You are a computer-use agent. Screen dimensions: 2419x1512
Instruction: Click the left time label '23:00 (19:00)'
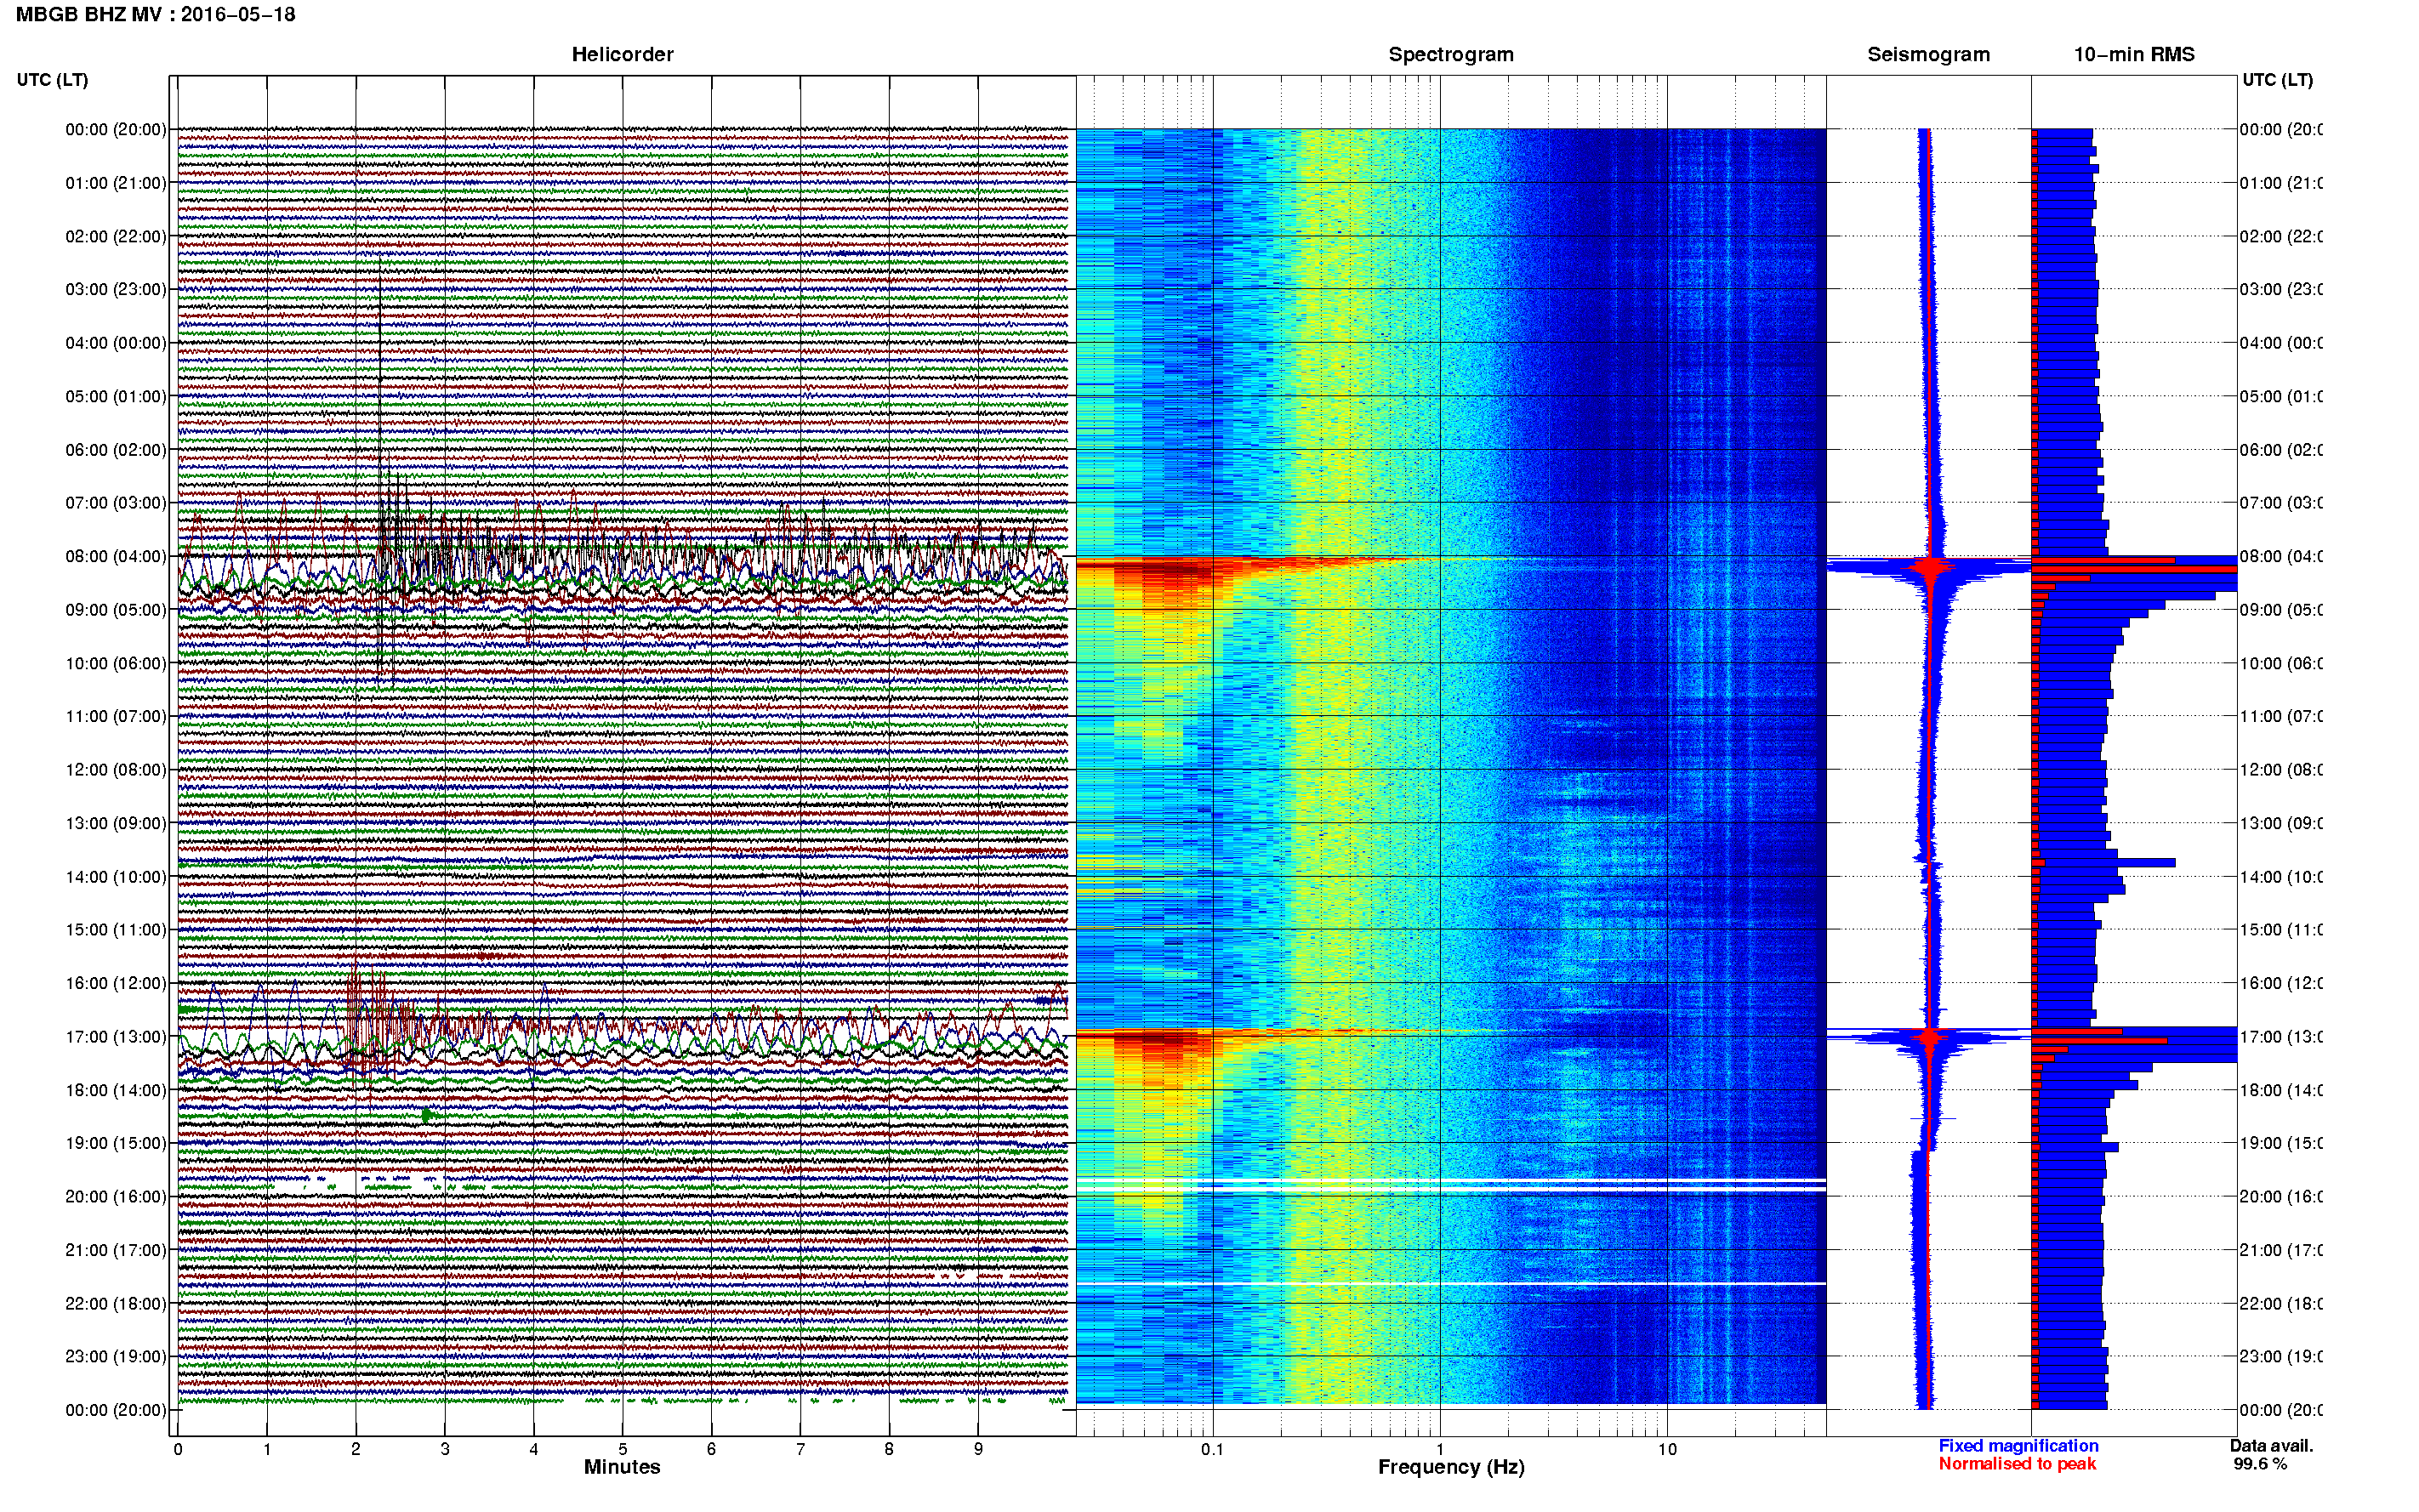(116, 1356)
